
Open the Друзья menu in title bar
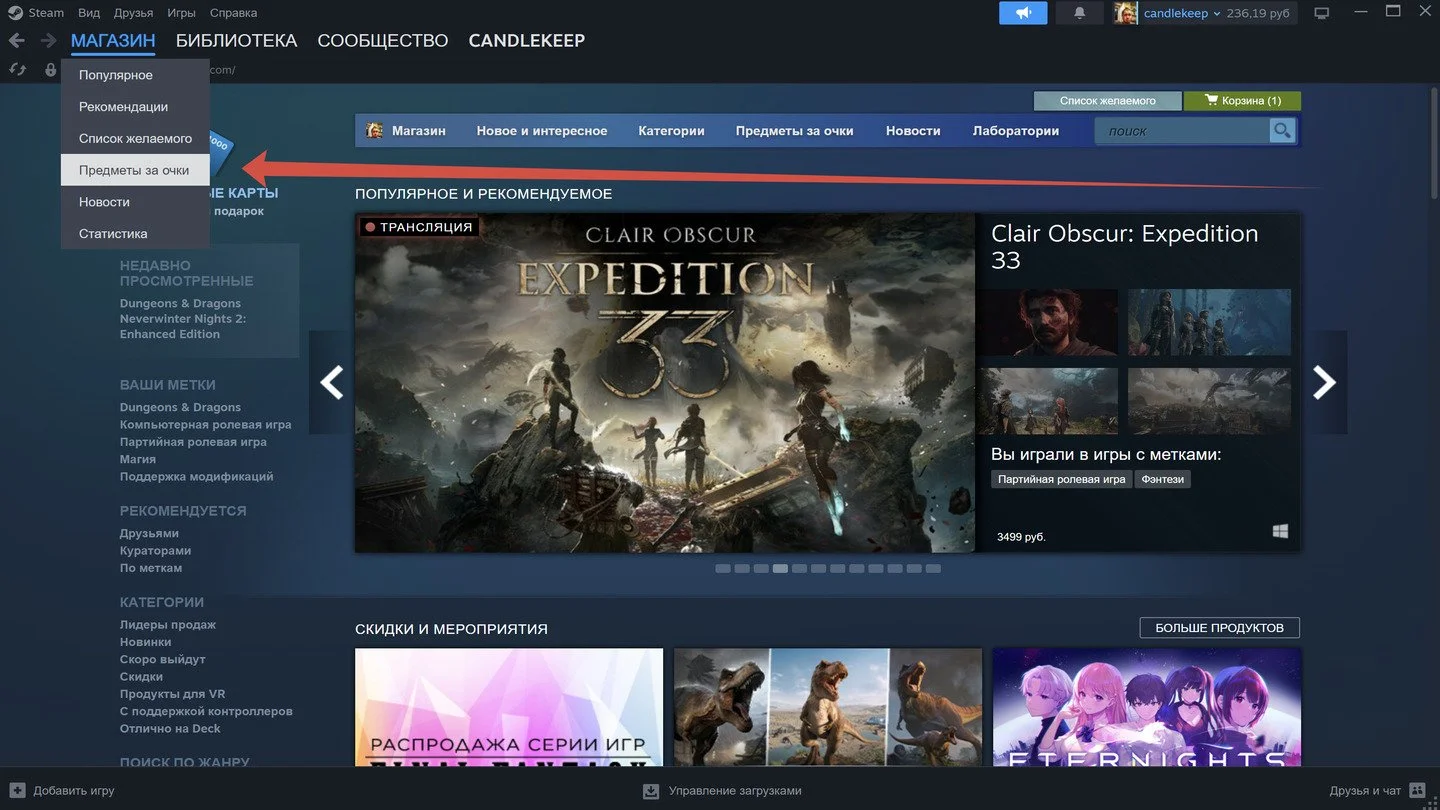[134, 13]
